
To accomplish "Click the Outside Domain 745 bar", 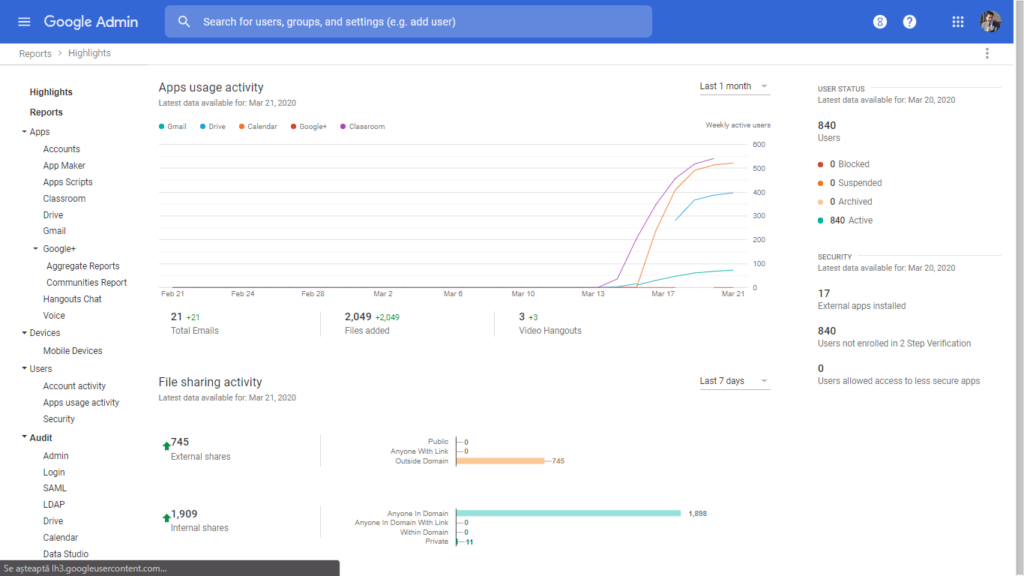I will 501,461.
